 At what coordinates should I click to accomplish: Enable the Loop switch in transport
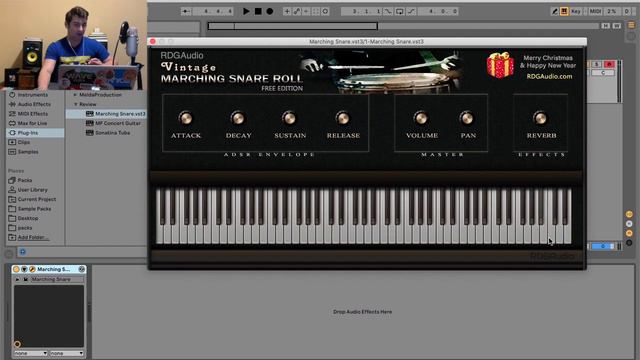pyautogui.click(x=400, y=11)
